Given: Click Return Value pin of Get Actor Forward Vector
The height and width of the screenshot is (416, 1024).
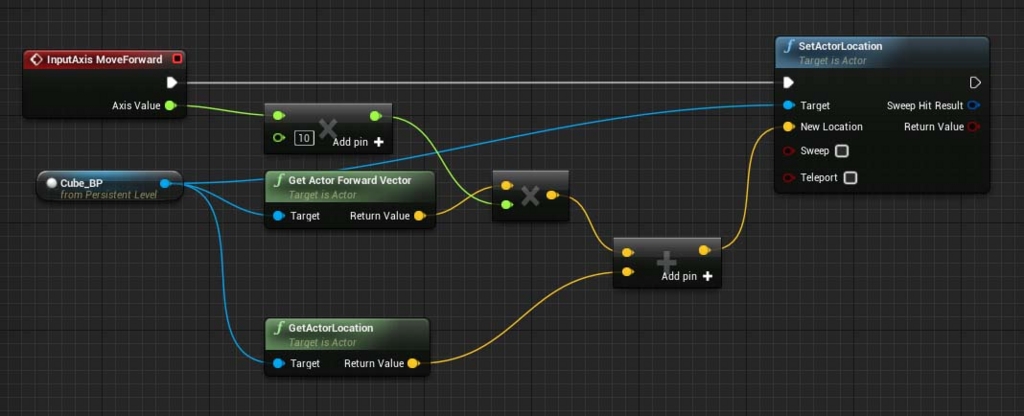Looking at the screenshot, I should point(420,216).
